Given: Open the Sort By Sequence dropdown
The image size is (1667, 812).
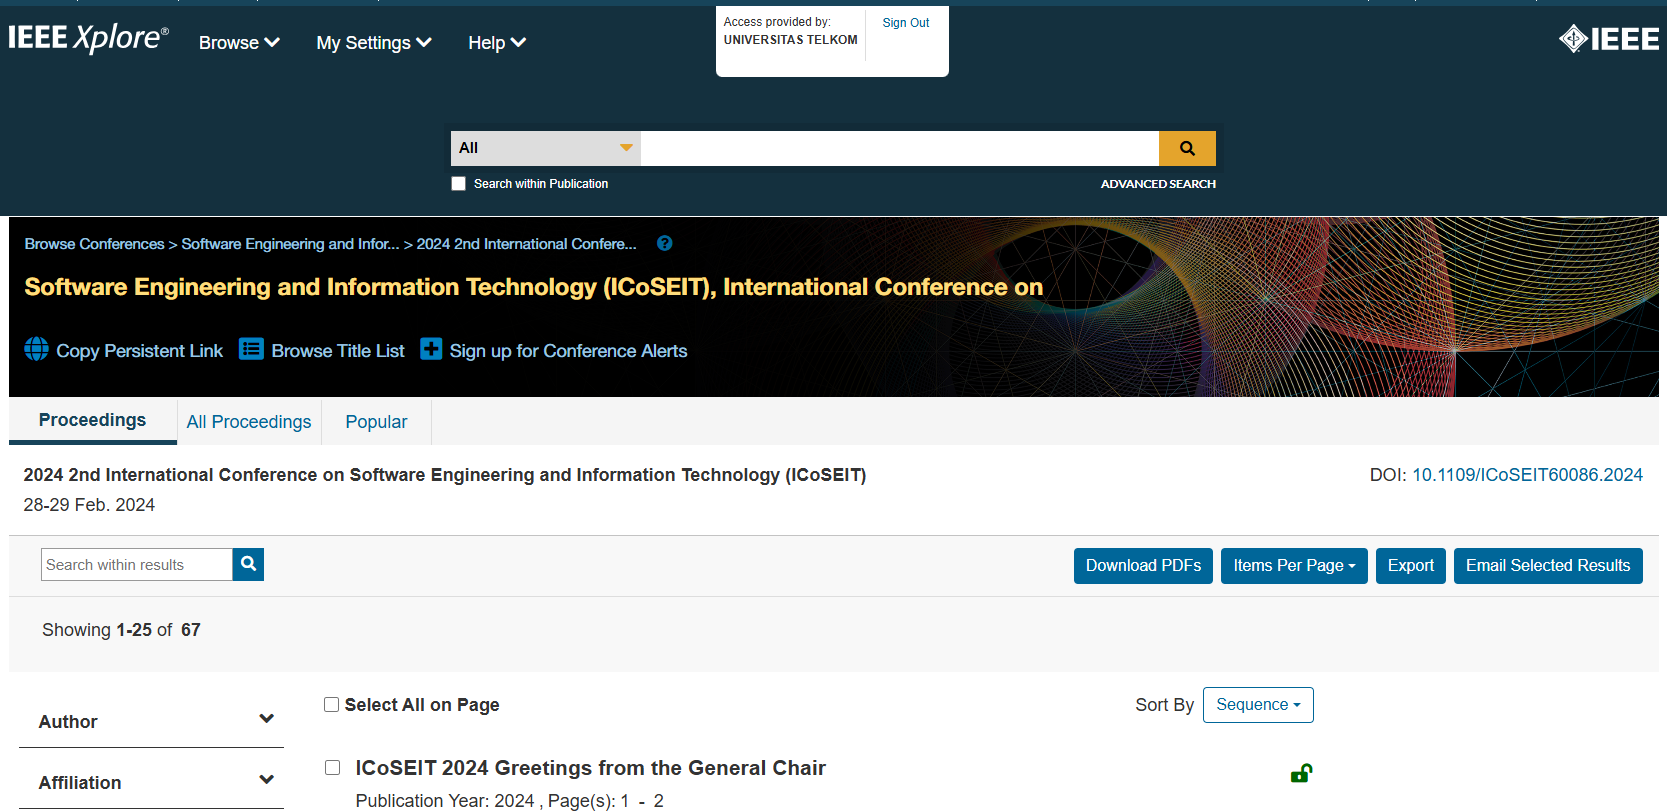Looking at the screenshot, I should pyautogui.click(x=1257, y=705).
